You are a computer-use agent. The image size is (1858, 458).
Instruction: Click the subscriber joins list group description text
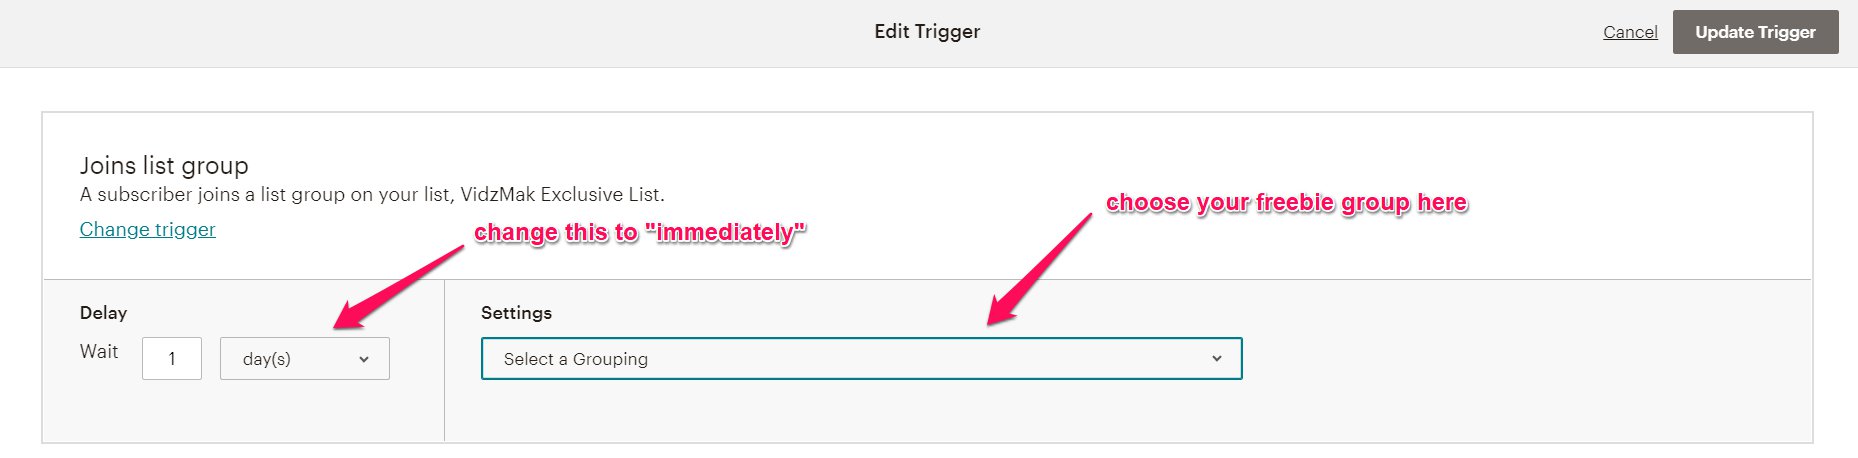pyautogui.click(x=372, y=194)
